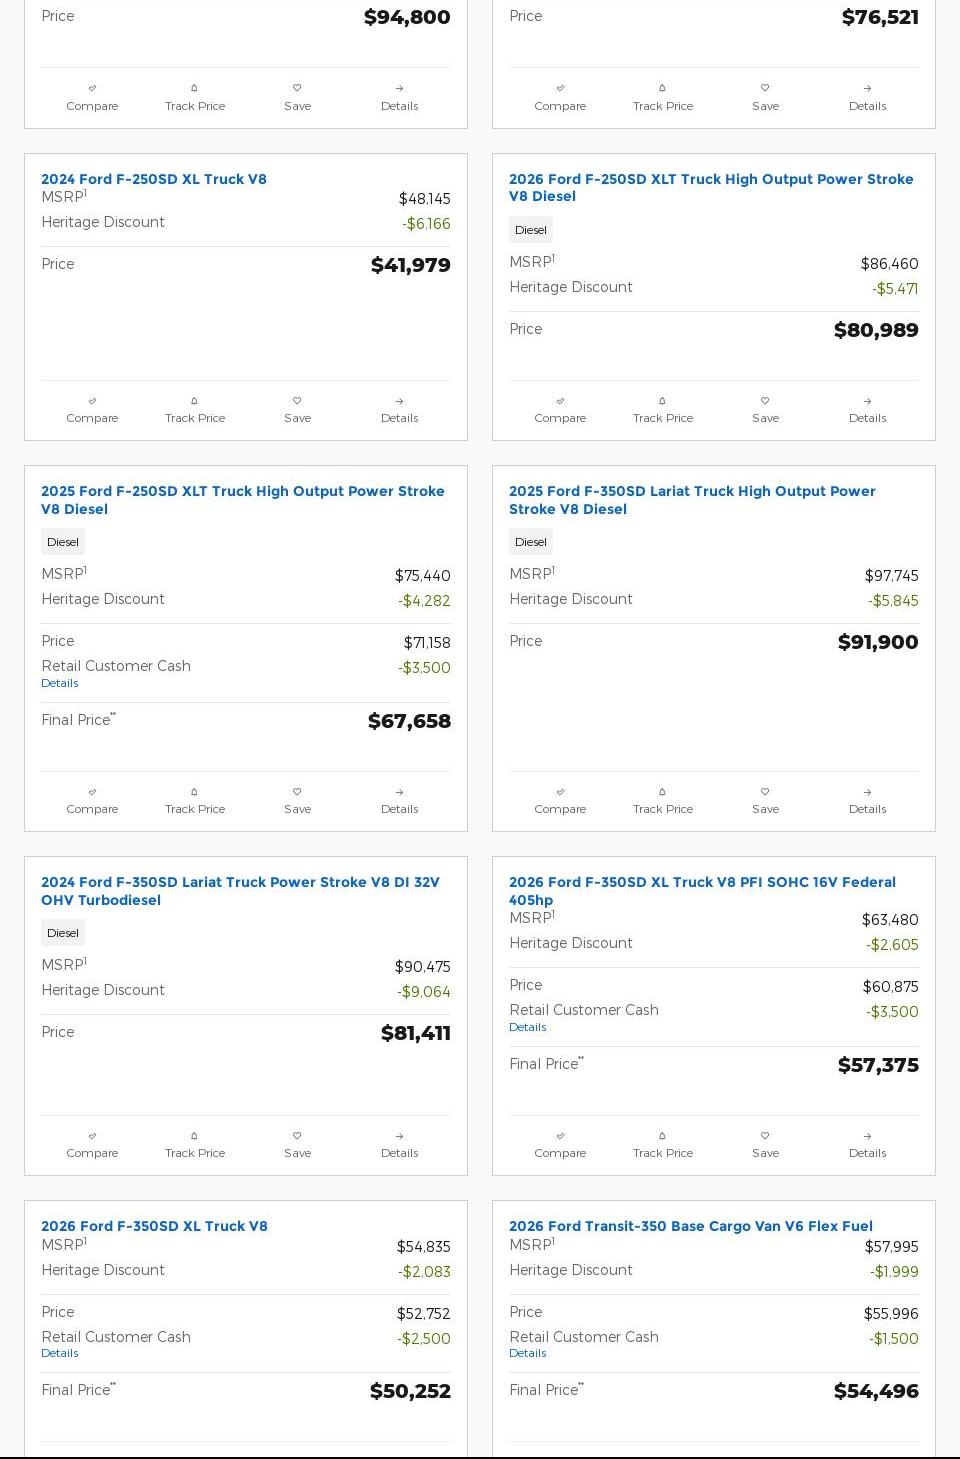The width and height of the screenshot is (960, 1459).
Task: Open Retail Cash details on $57,375 F-350SD
Action: coord(528,1027)
